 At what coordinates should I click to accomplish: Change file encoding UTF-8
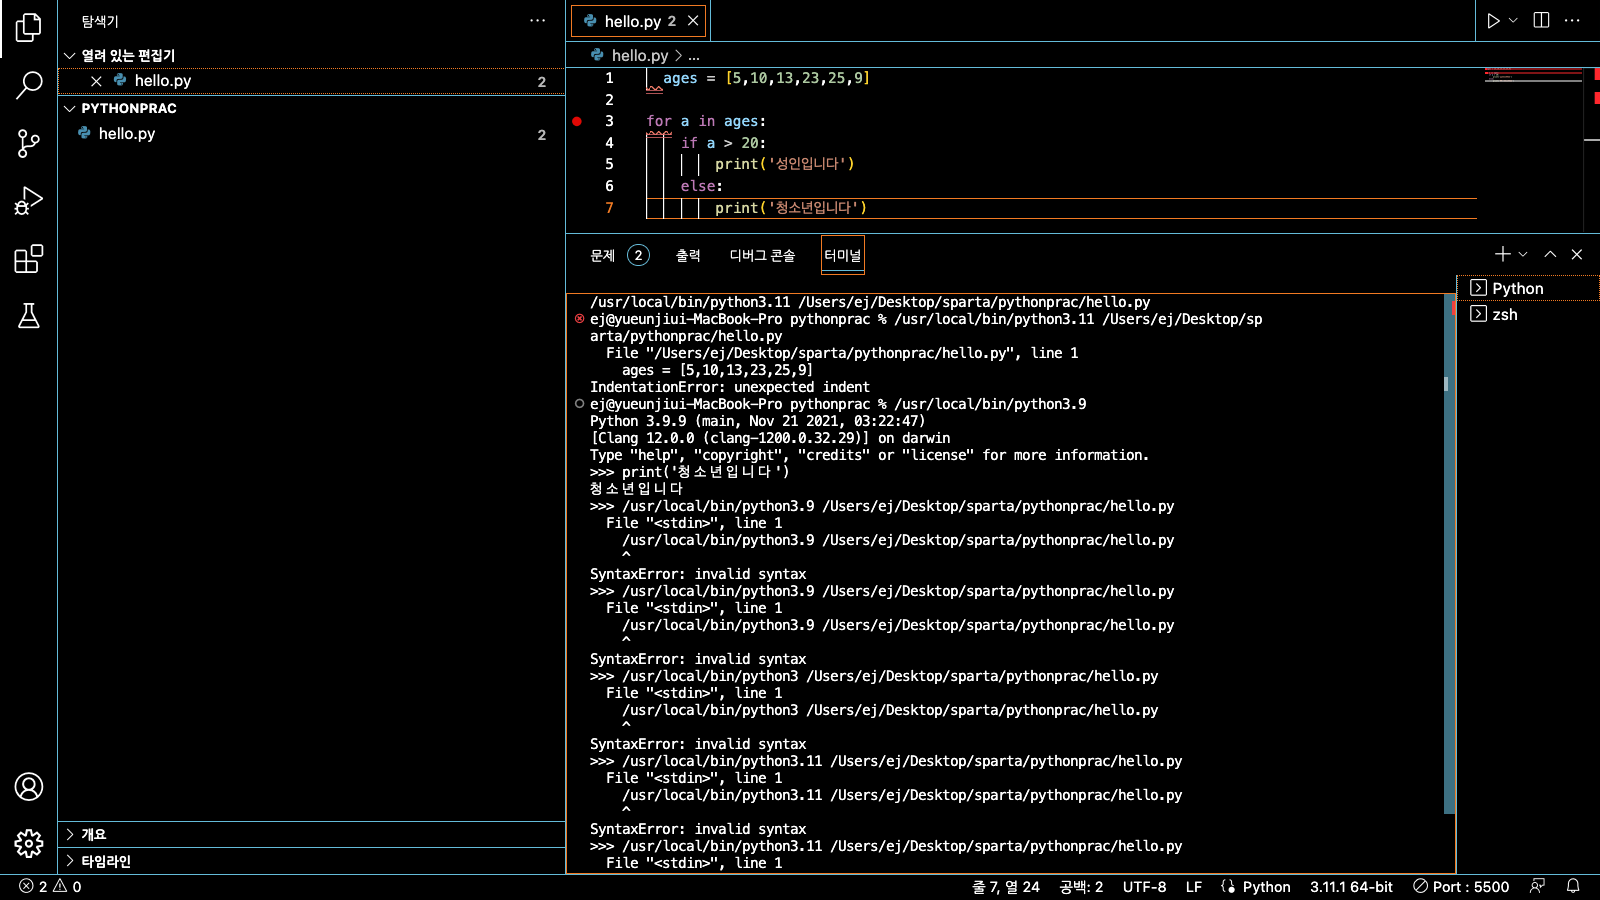1144,886
